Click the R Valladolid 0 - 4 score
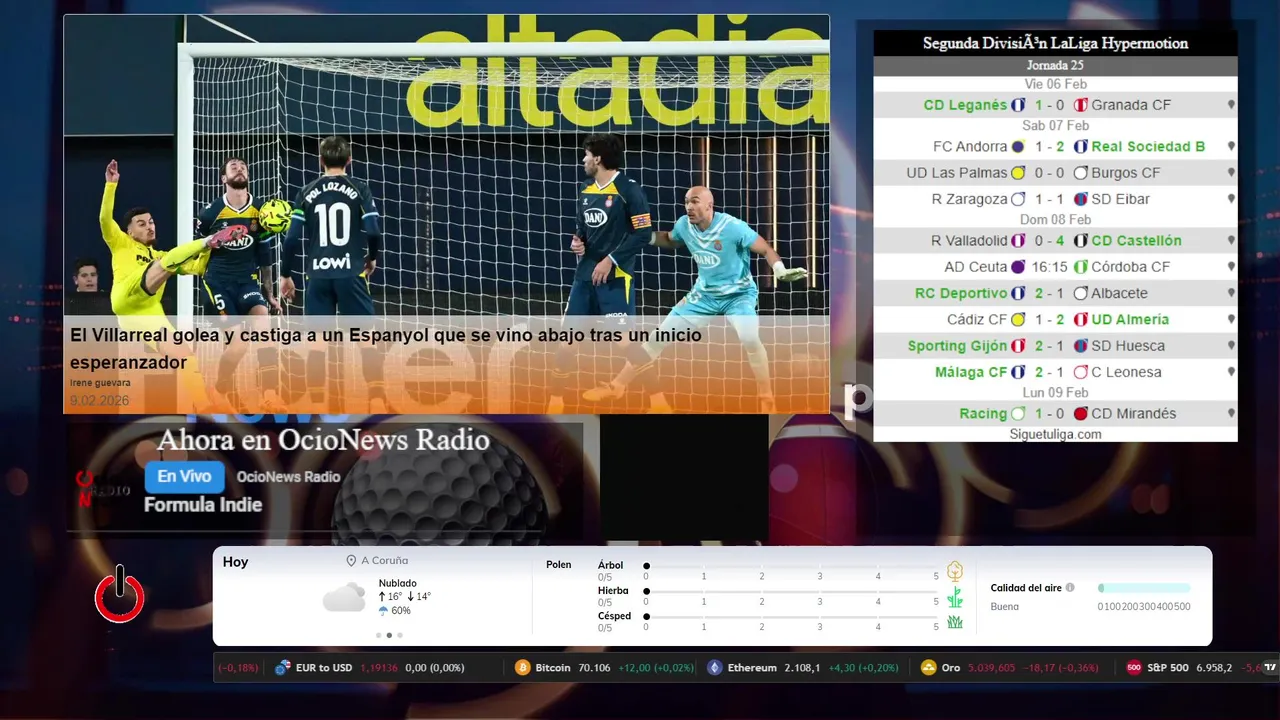Viewport: 1280px width, 720px height. coord(1050,241)
